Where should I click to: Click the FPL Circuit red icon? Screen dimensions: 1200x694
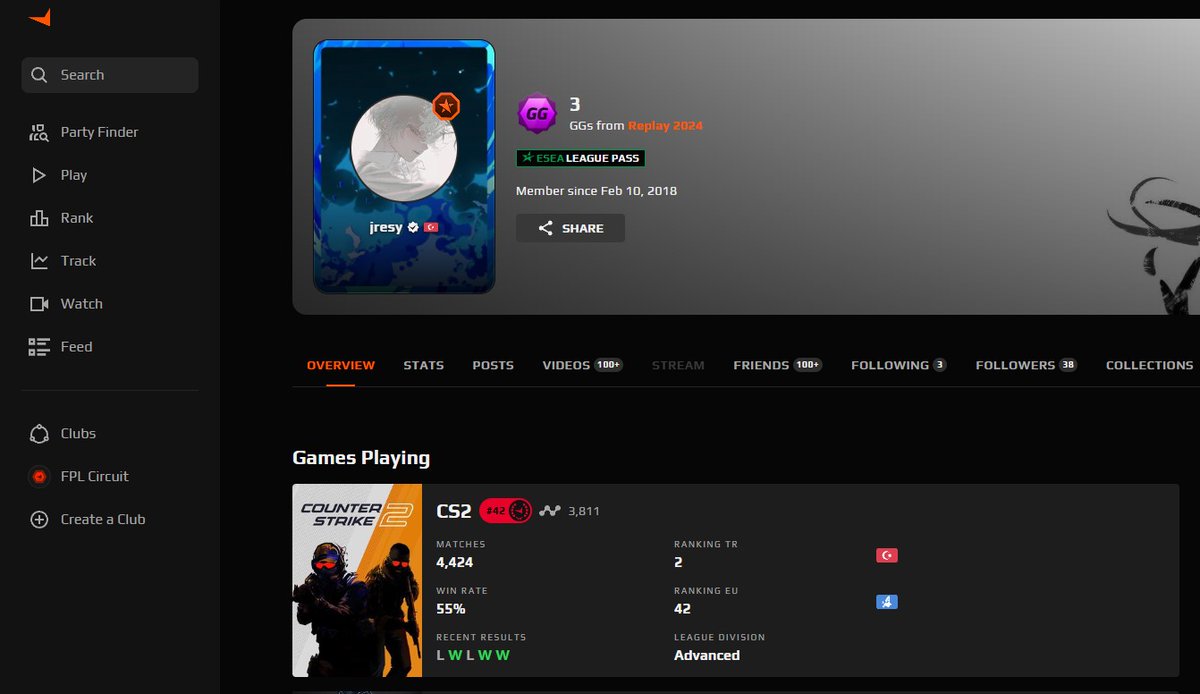pos(39,477)
